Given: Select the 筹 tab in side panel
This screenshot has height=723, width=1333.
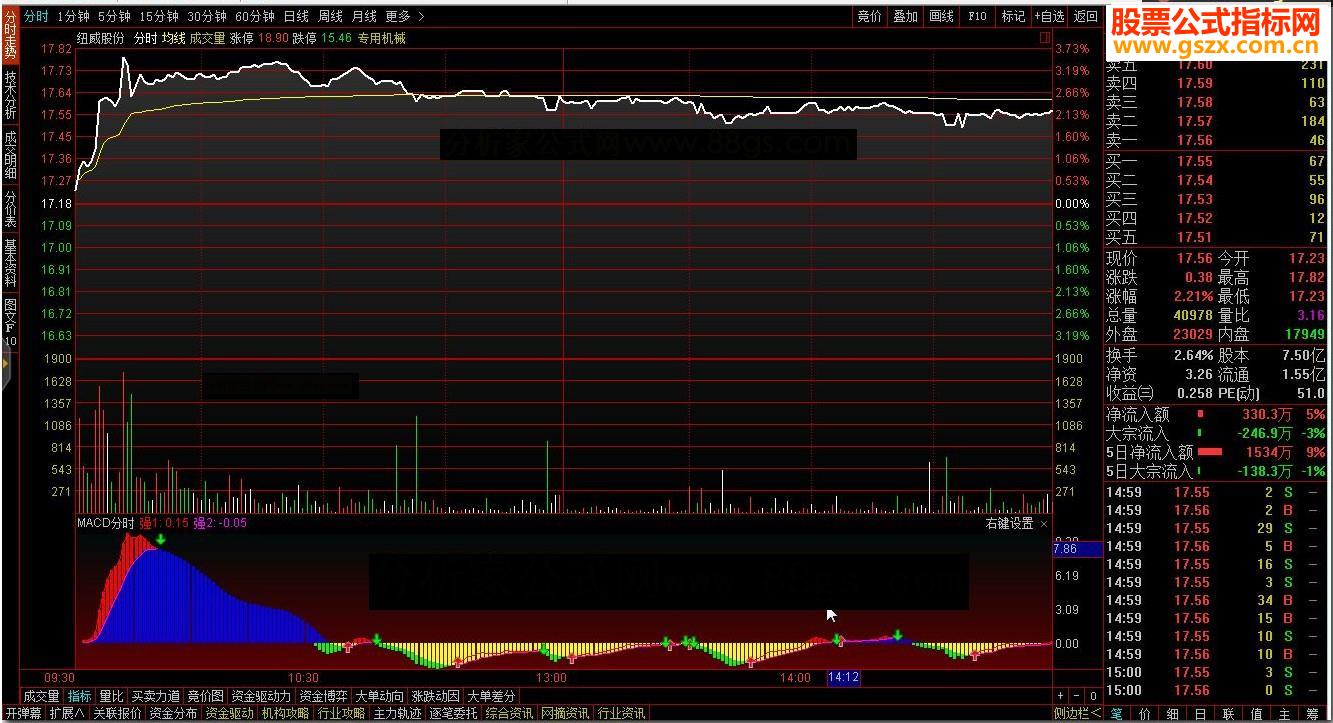Looking at the screenshot, I should coord(1312,714).
